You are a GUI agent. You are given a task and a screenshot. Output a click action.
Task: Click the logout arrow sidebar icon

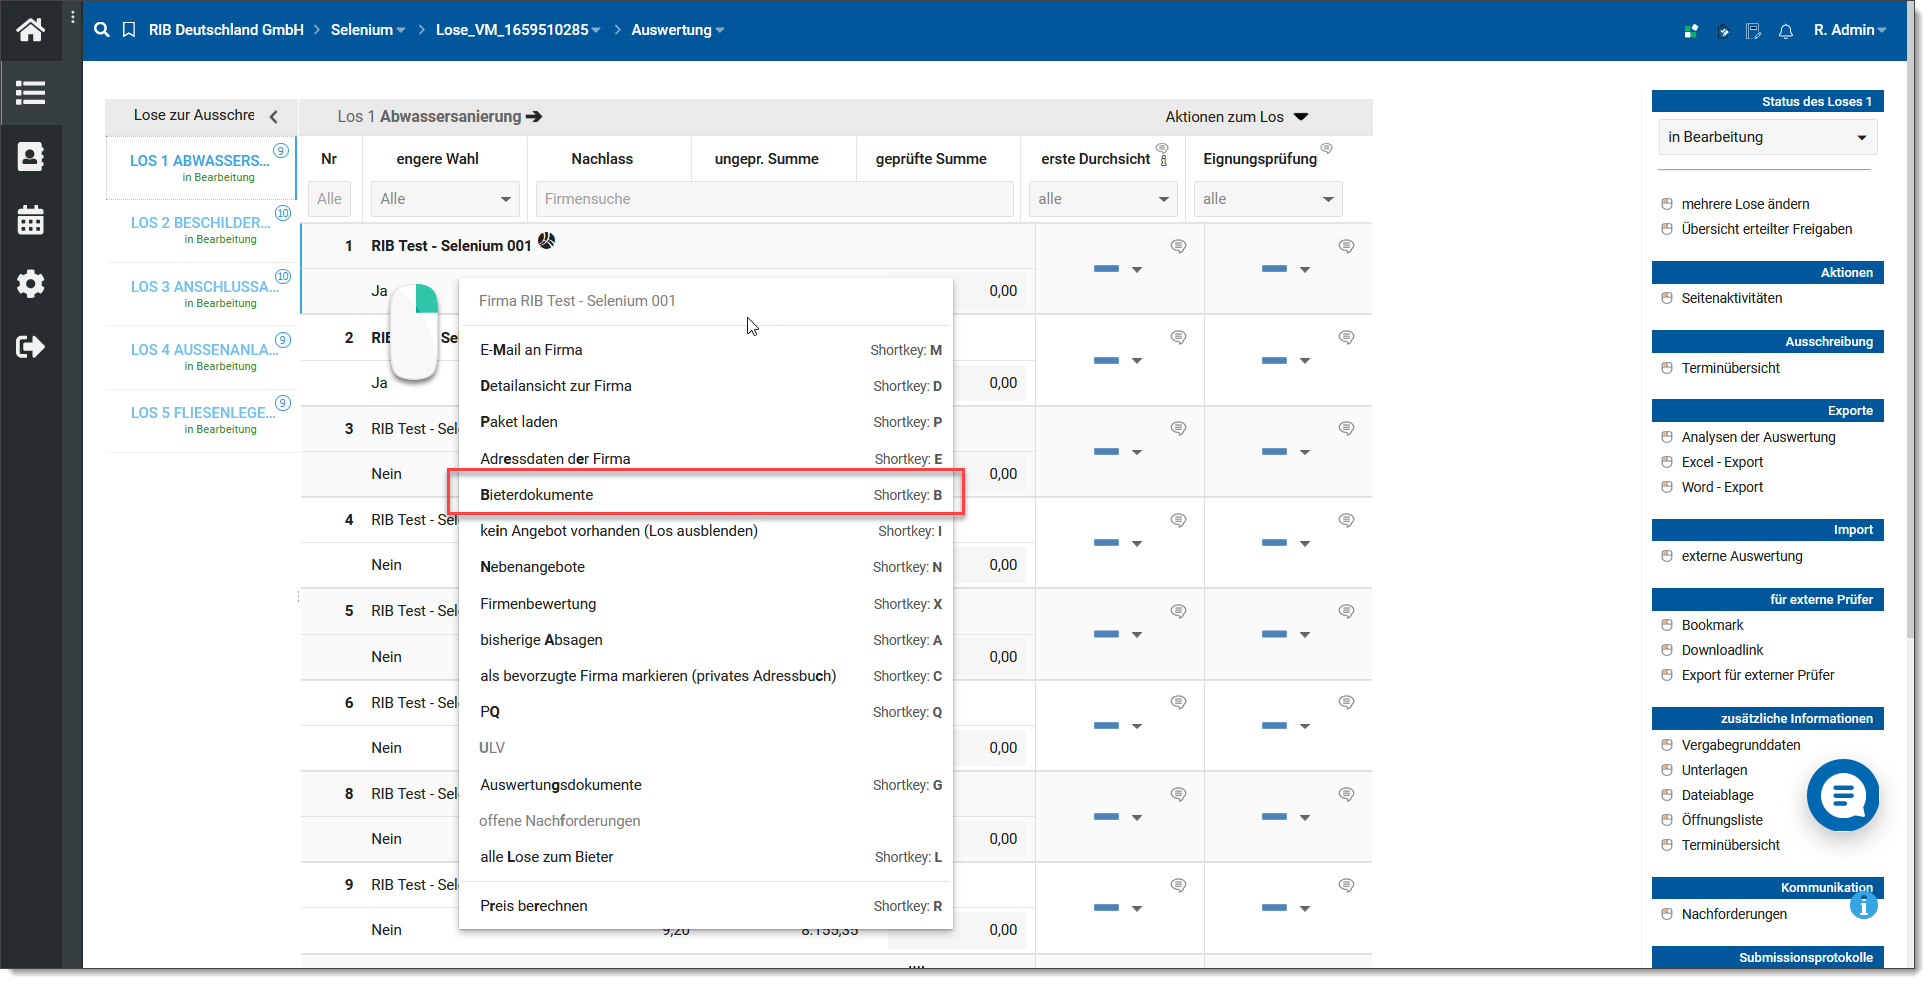click(x=30, y=347)
